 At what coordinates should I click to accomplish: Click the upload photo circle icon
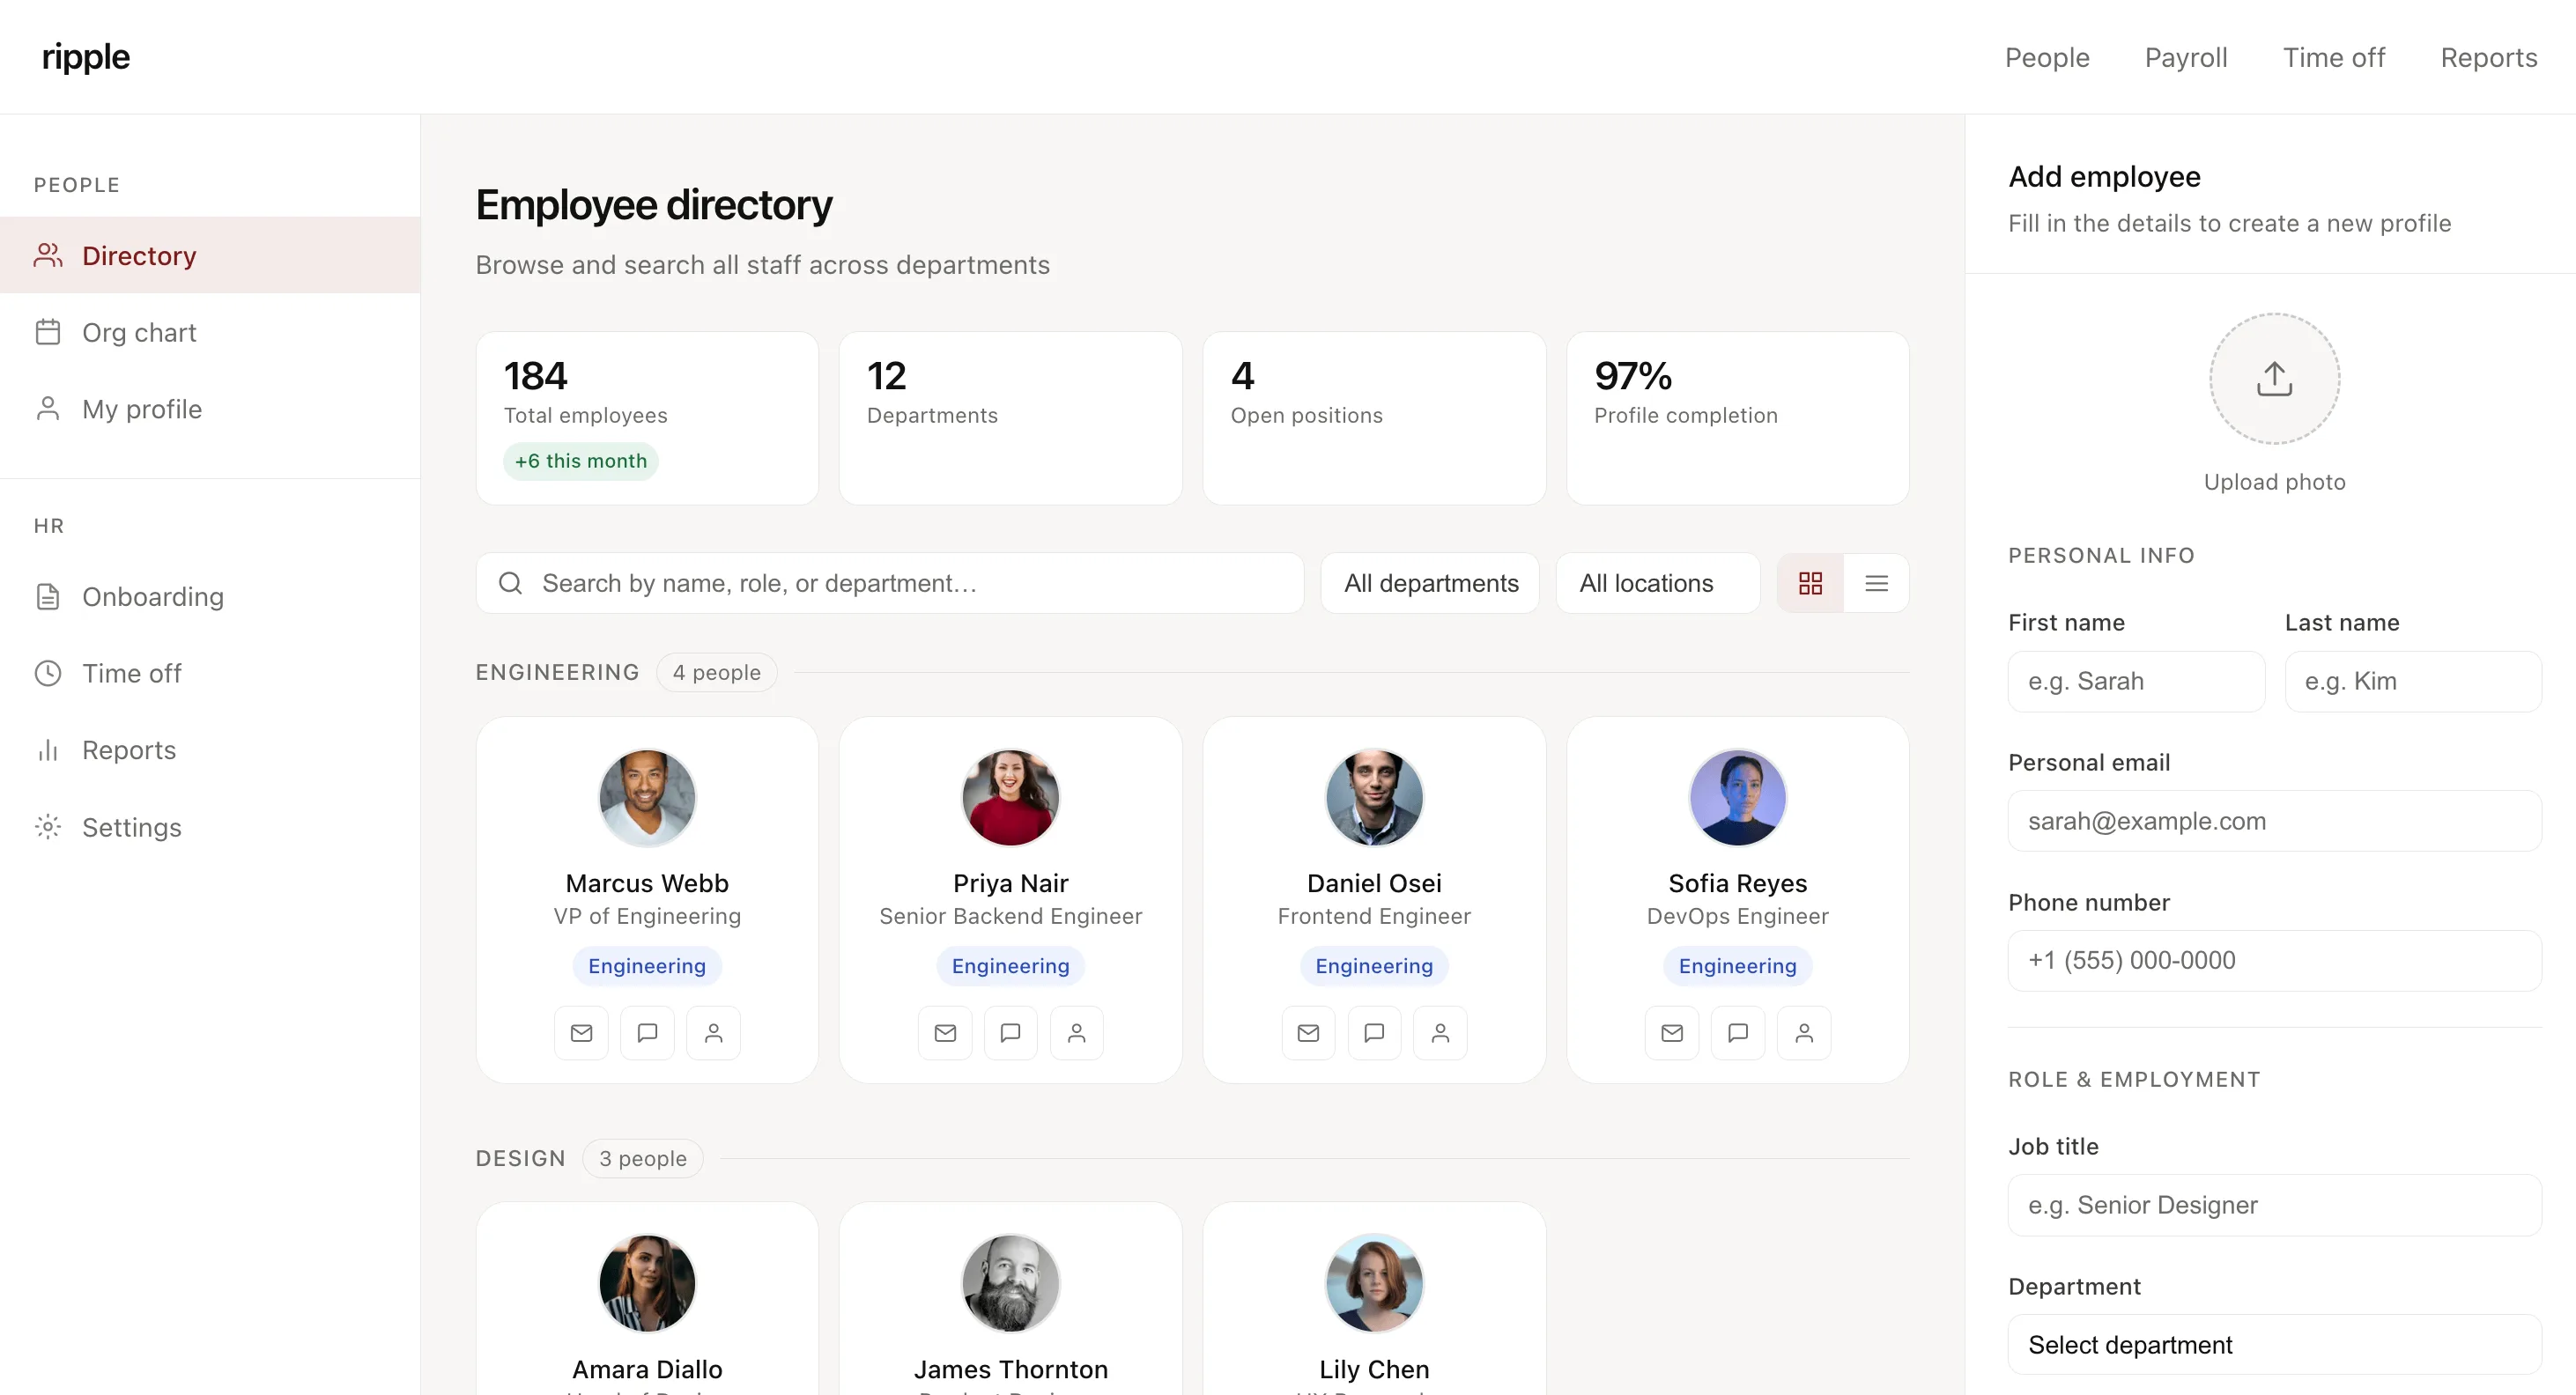click(x=2274, y=379)
